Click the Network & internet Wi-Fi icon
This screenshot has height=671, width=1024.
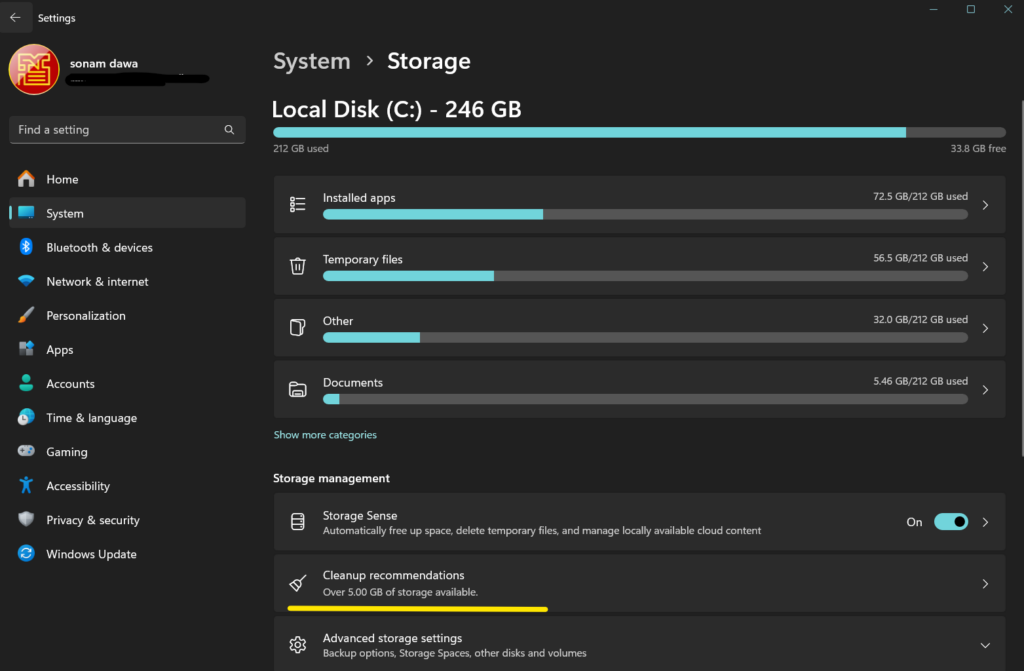(x=27, y=281)
